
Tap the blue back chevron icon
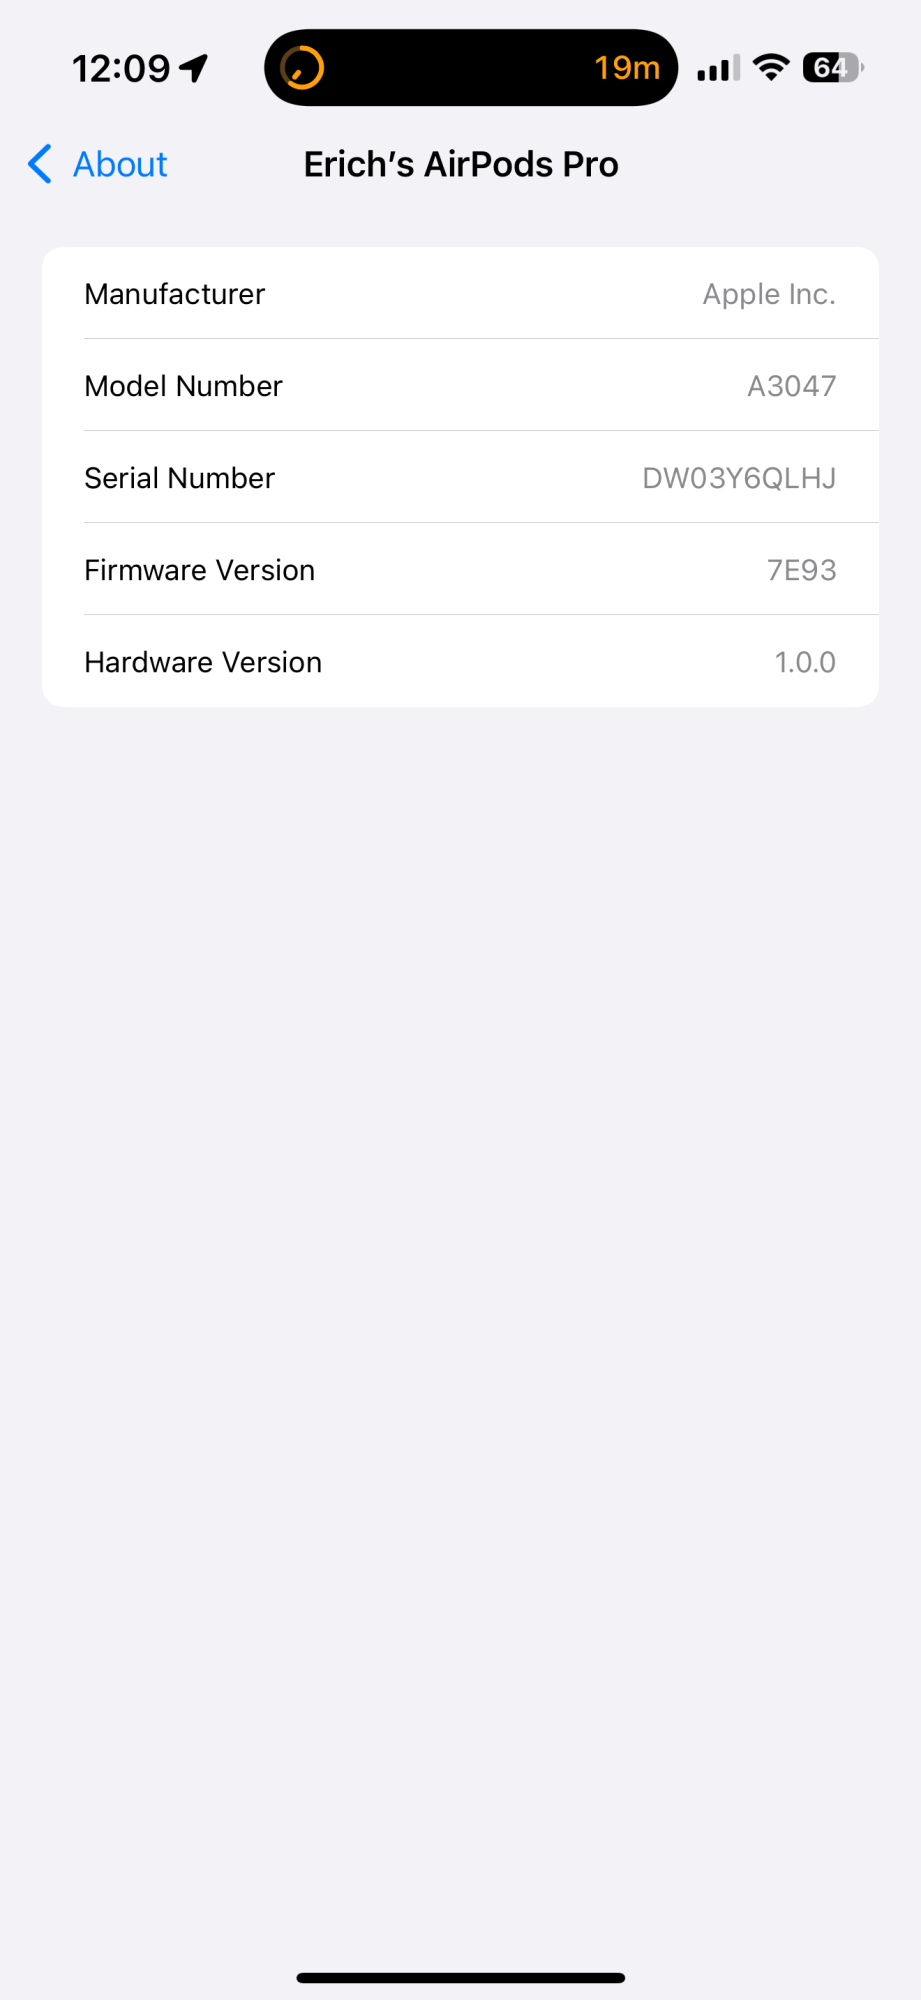(40, 164)
